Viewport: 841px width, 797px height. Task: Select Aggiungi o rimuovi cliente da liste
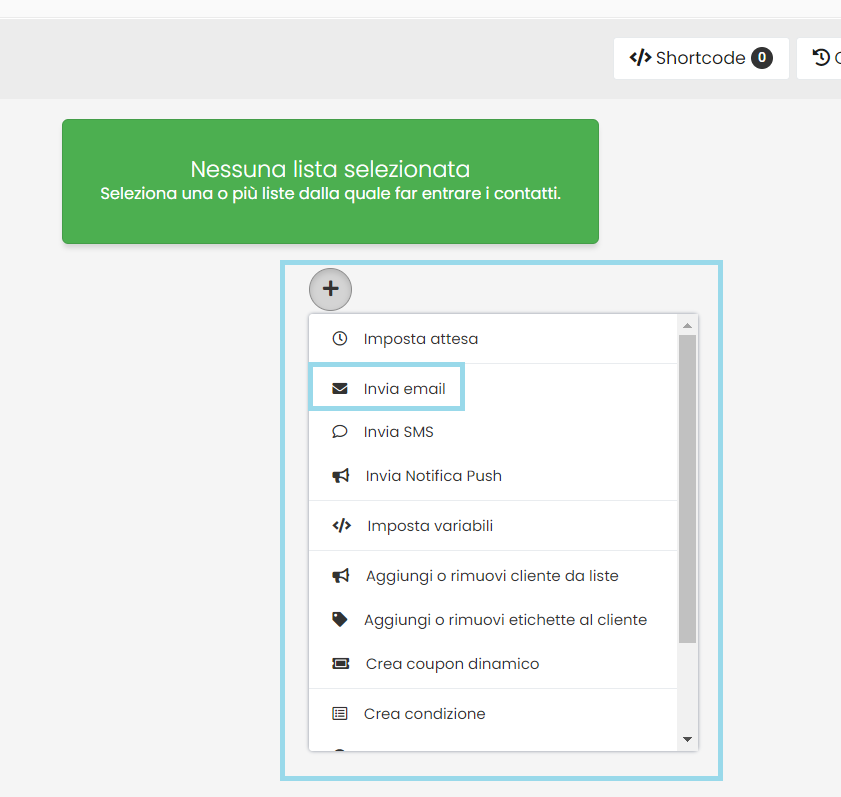[x=491, y=576]
